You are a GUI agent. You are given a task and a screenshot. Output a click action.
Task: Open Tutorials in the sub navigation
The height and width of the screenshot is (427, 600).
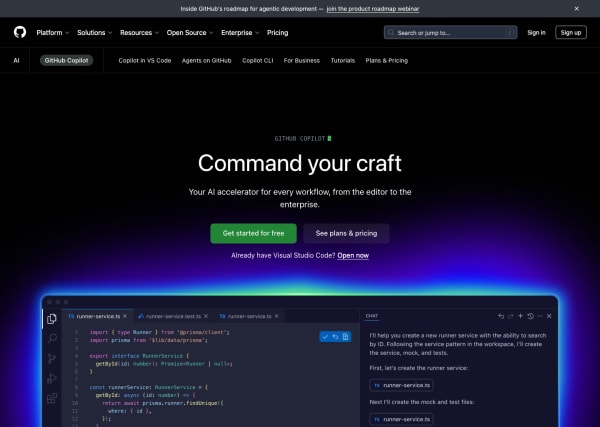coord(342,60)
